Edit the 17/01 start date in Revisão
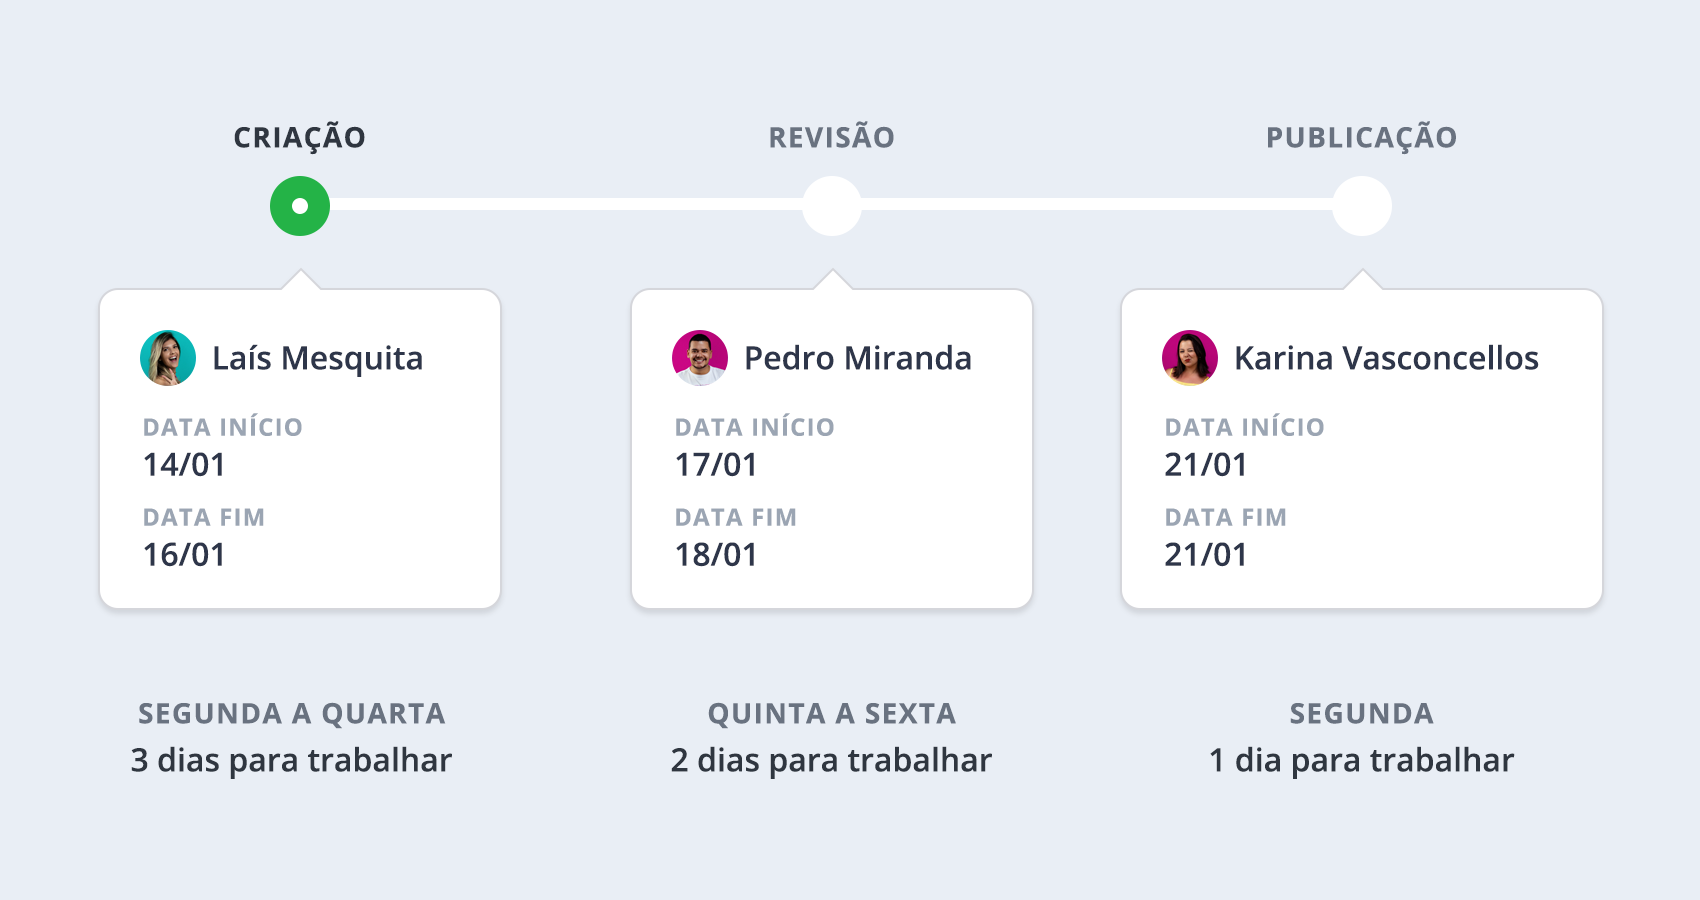 pyautogui.click(x=716, y=465)
